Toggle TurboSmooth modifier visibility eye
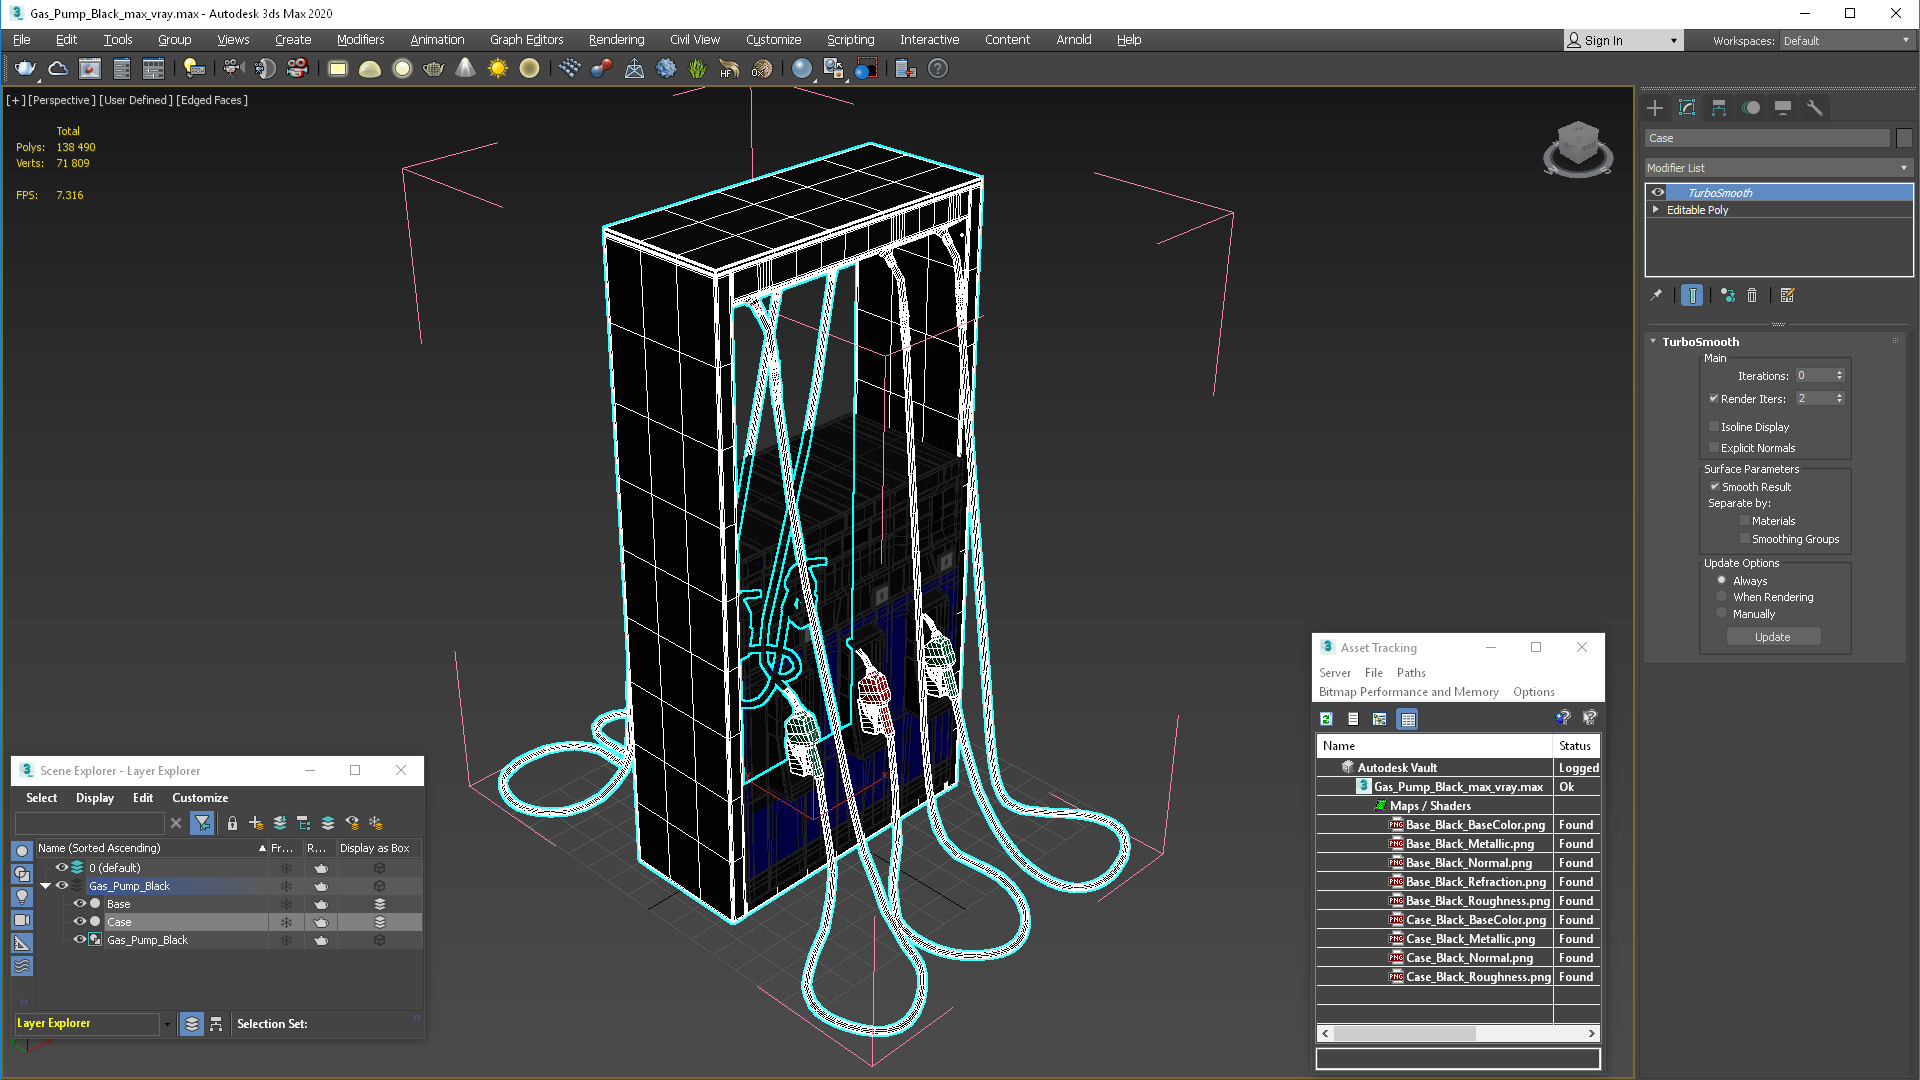This screenshot has width=1920, height=1080. [x=1658, y=193]
